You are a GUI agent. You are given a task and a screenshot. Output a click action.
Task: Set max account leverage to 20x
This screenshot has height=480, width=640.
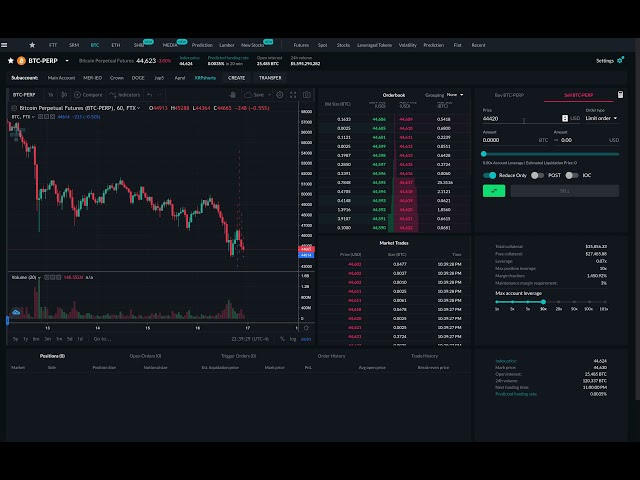click(559, 302)
